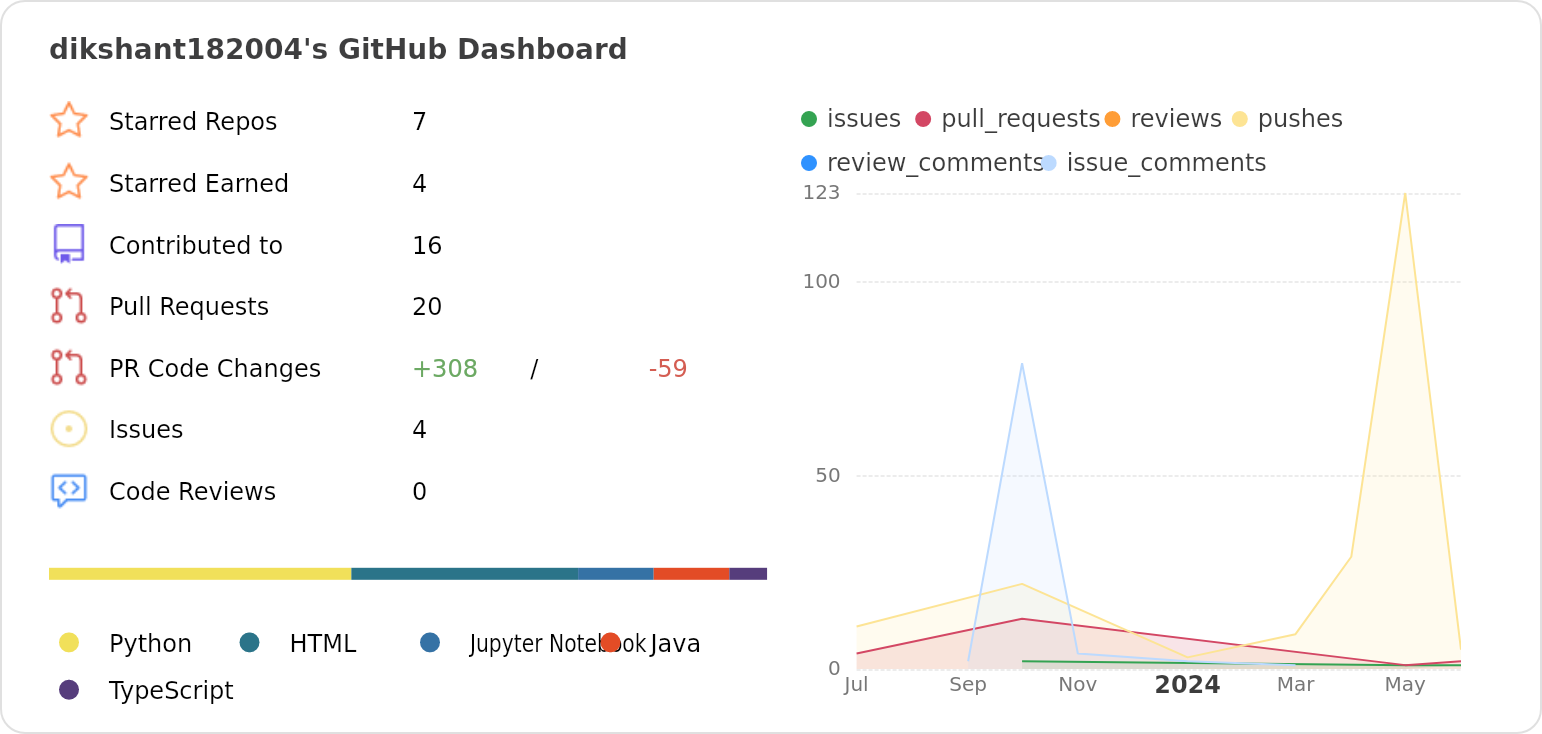Click the dashboard title dikshant182004's GitHub Dashboard
Image resolution: width=1542 pixels, height=734 pixels.
338,49
